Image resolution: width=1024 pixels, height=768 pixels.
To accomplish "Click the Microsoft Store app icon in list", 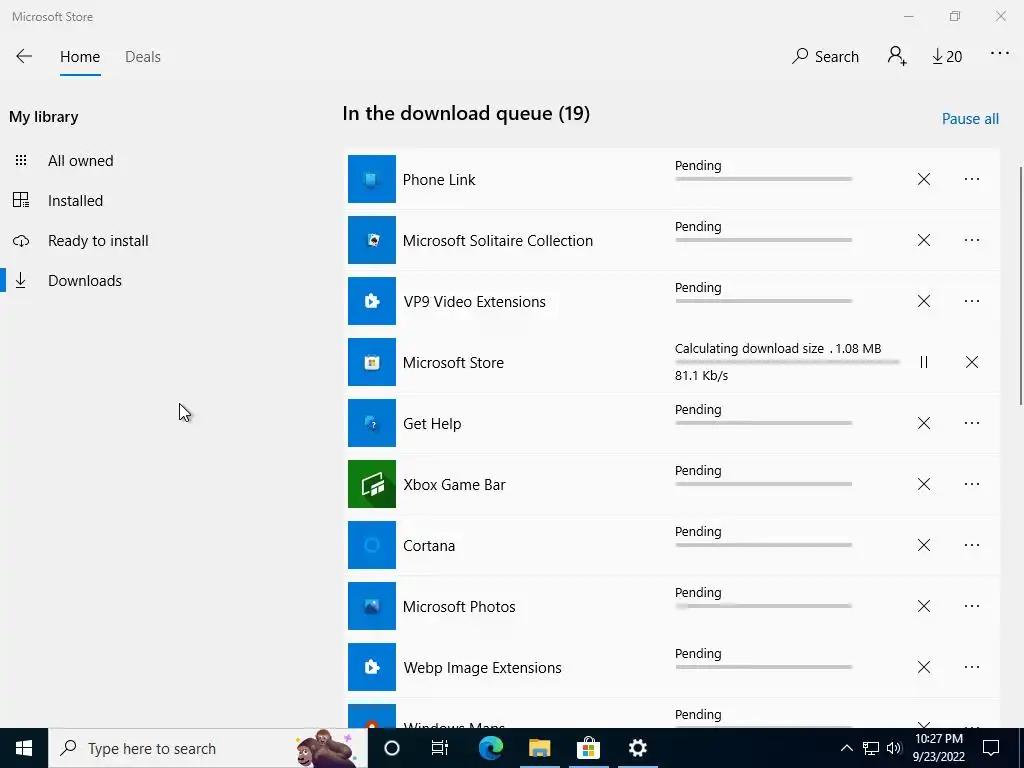I will point(372,362).
